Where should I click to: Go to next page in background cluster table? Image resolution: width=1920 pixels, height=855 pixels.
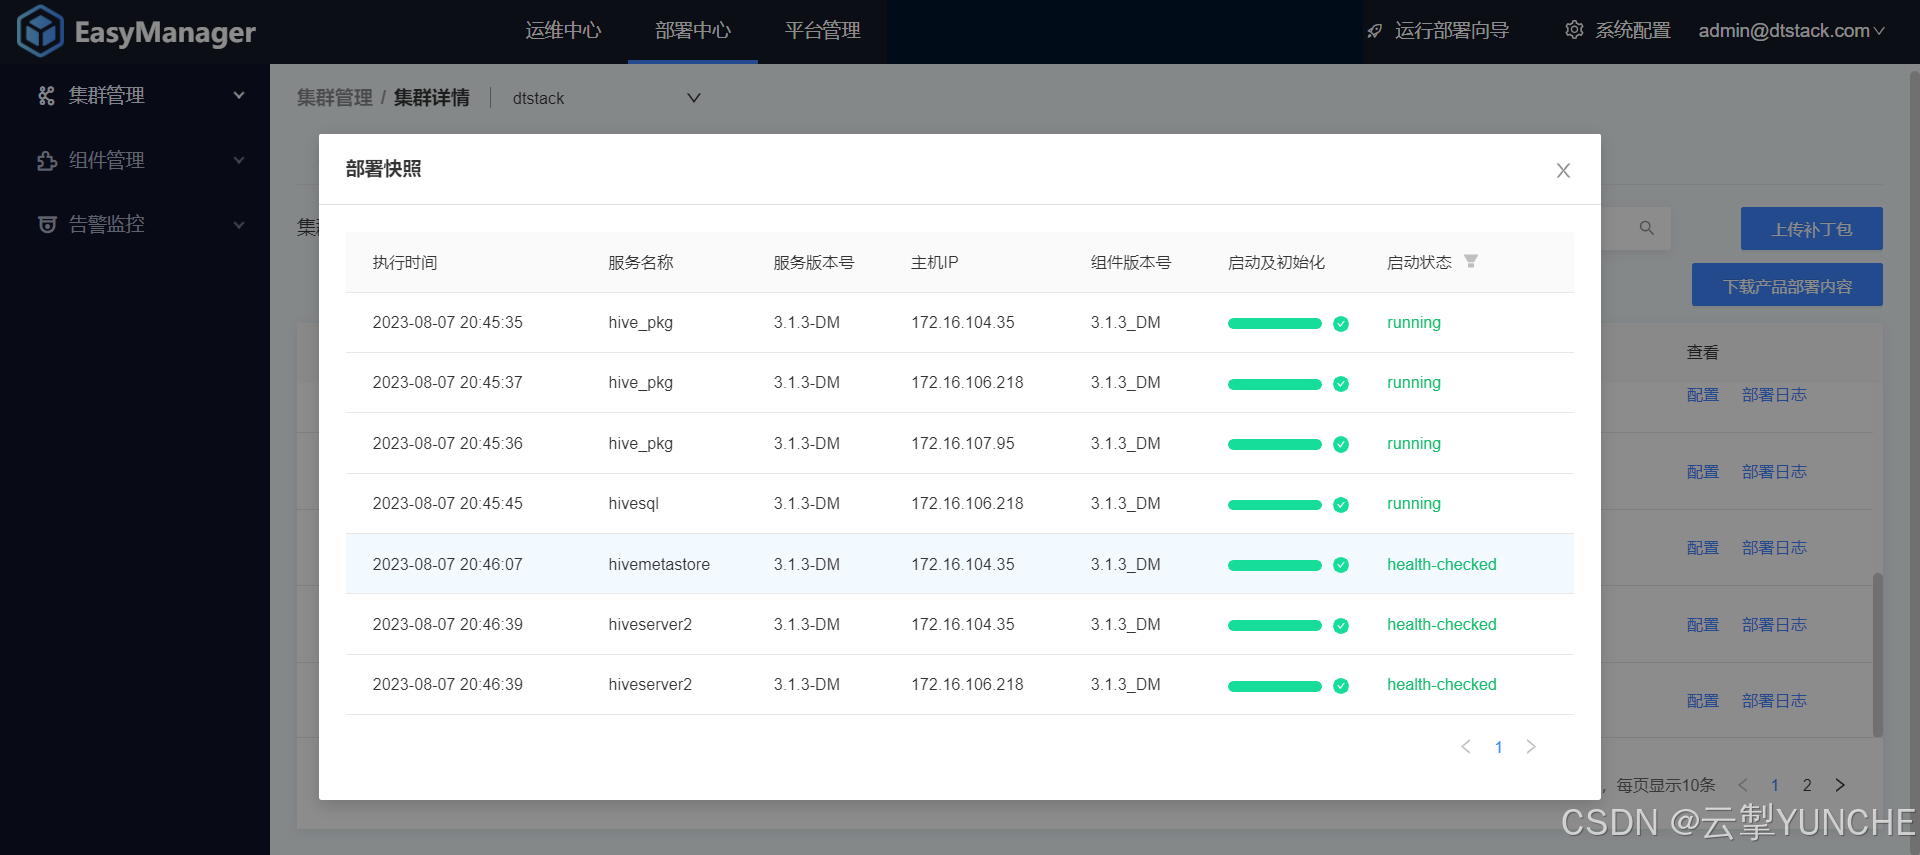[x=1840, y=785]
